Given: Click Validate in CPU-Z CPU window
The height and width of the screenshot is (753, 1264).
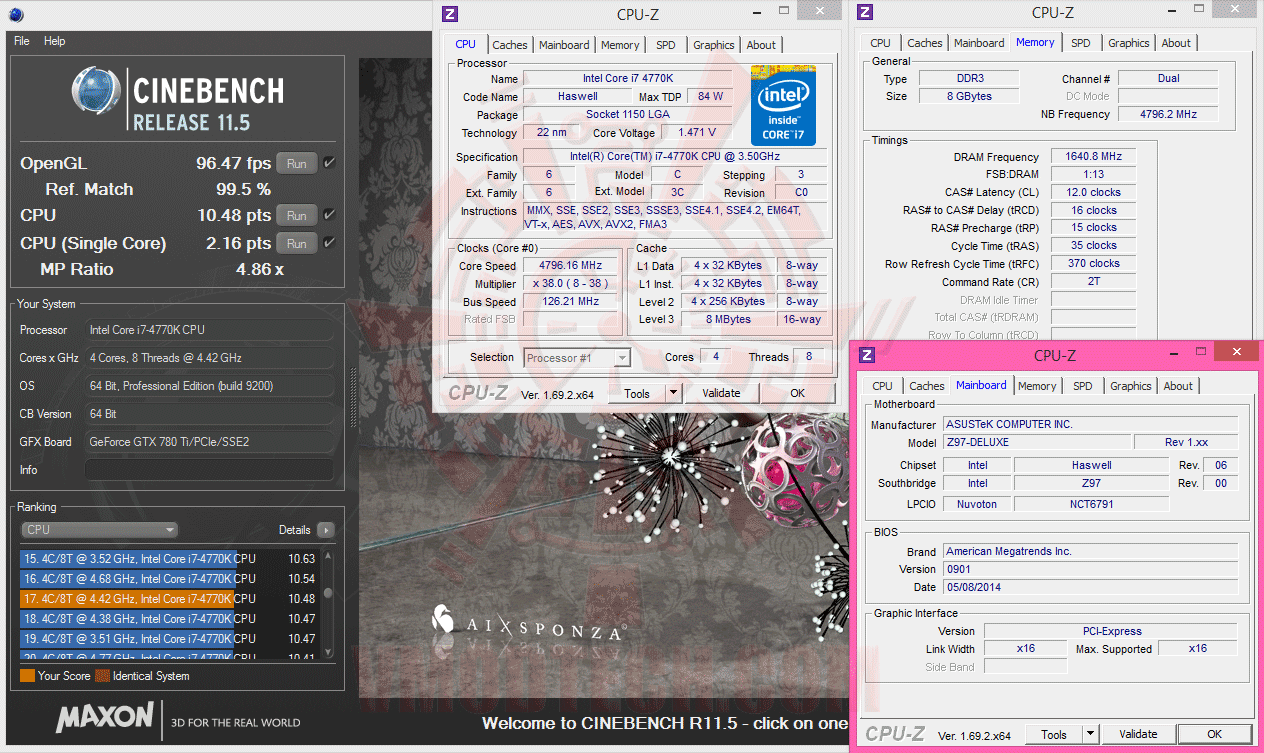Looking at the screenshot, I should pyautogui.click(x=721, y=393).
